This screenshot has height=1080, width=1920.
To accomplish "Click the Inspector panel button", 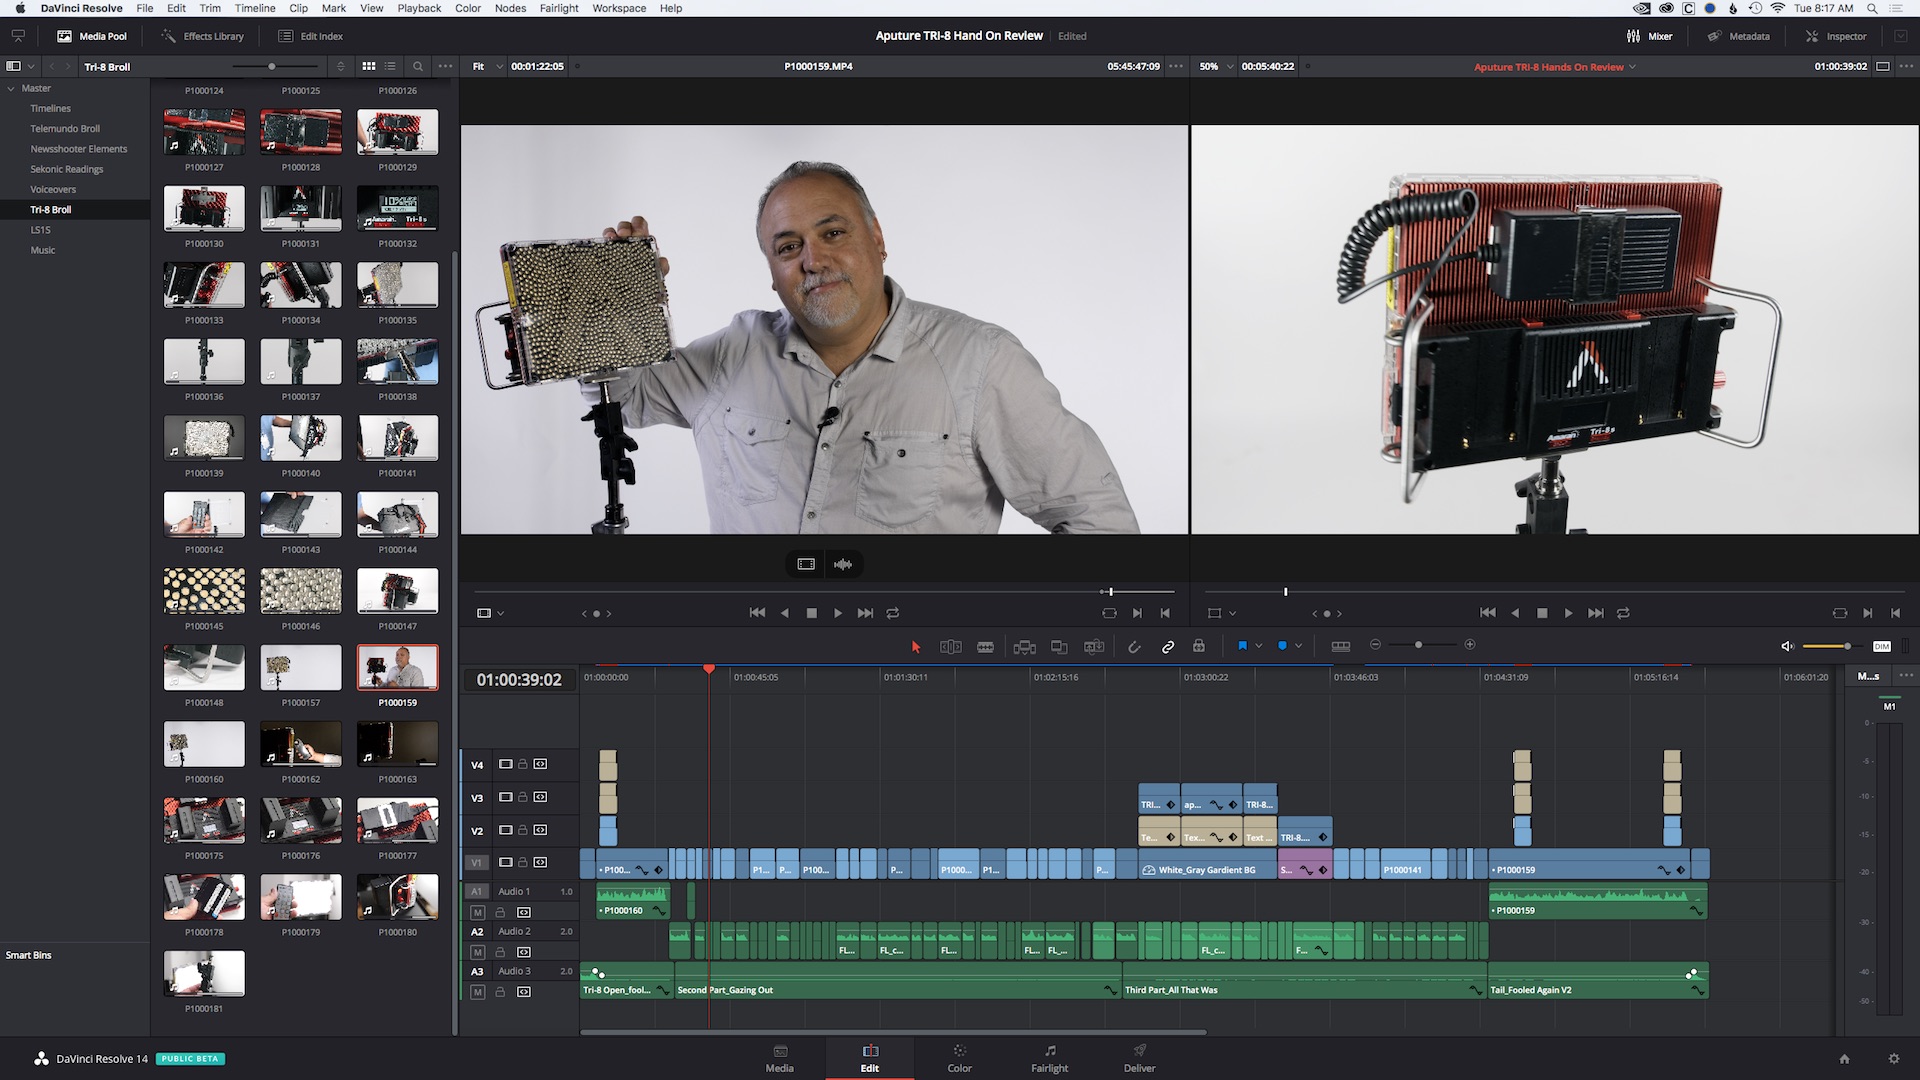I will [x=1837, y=36].
